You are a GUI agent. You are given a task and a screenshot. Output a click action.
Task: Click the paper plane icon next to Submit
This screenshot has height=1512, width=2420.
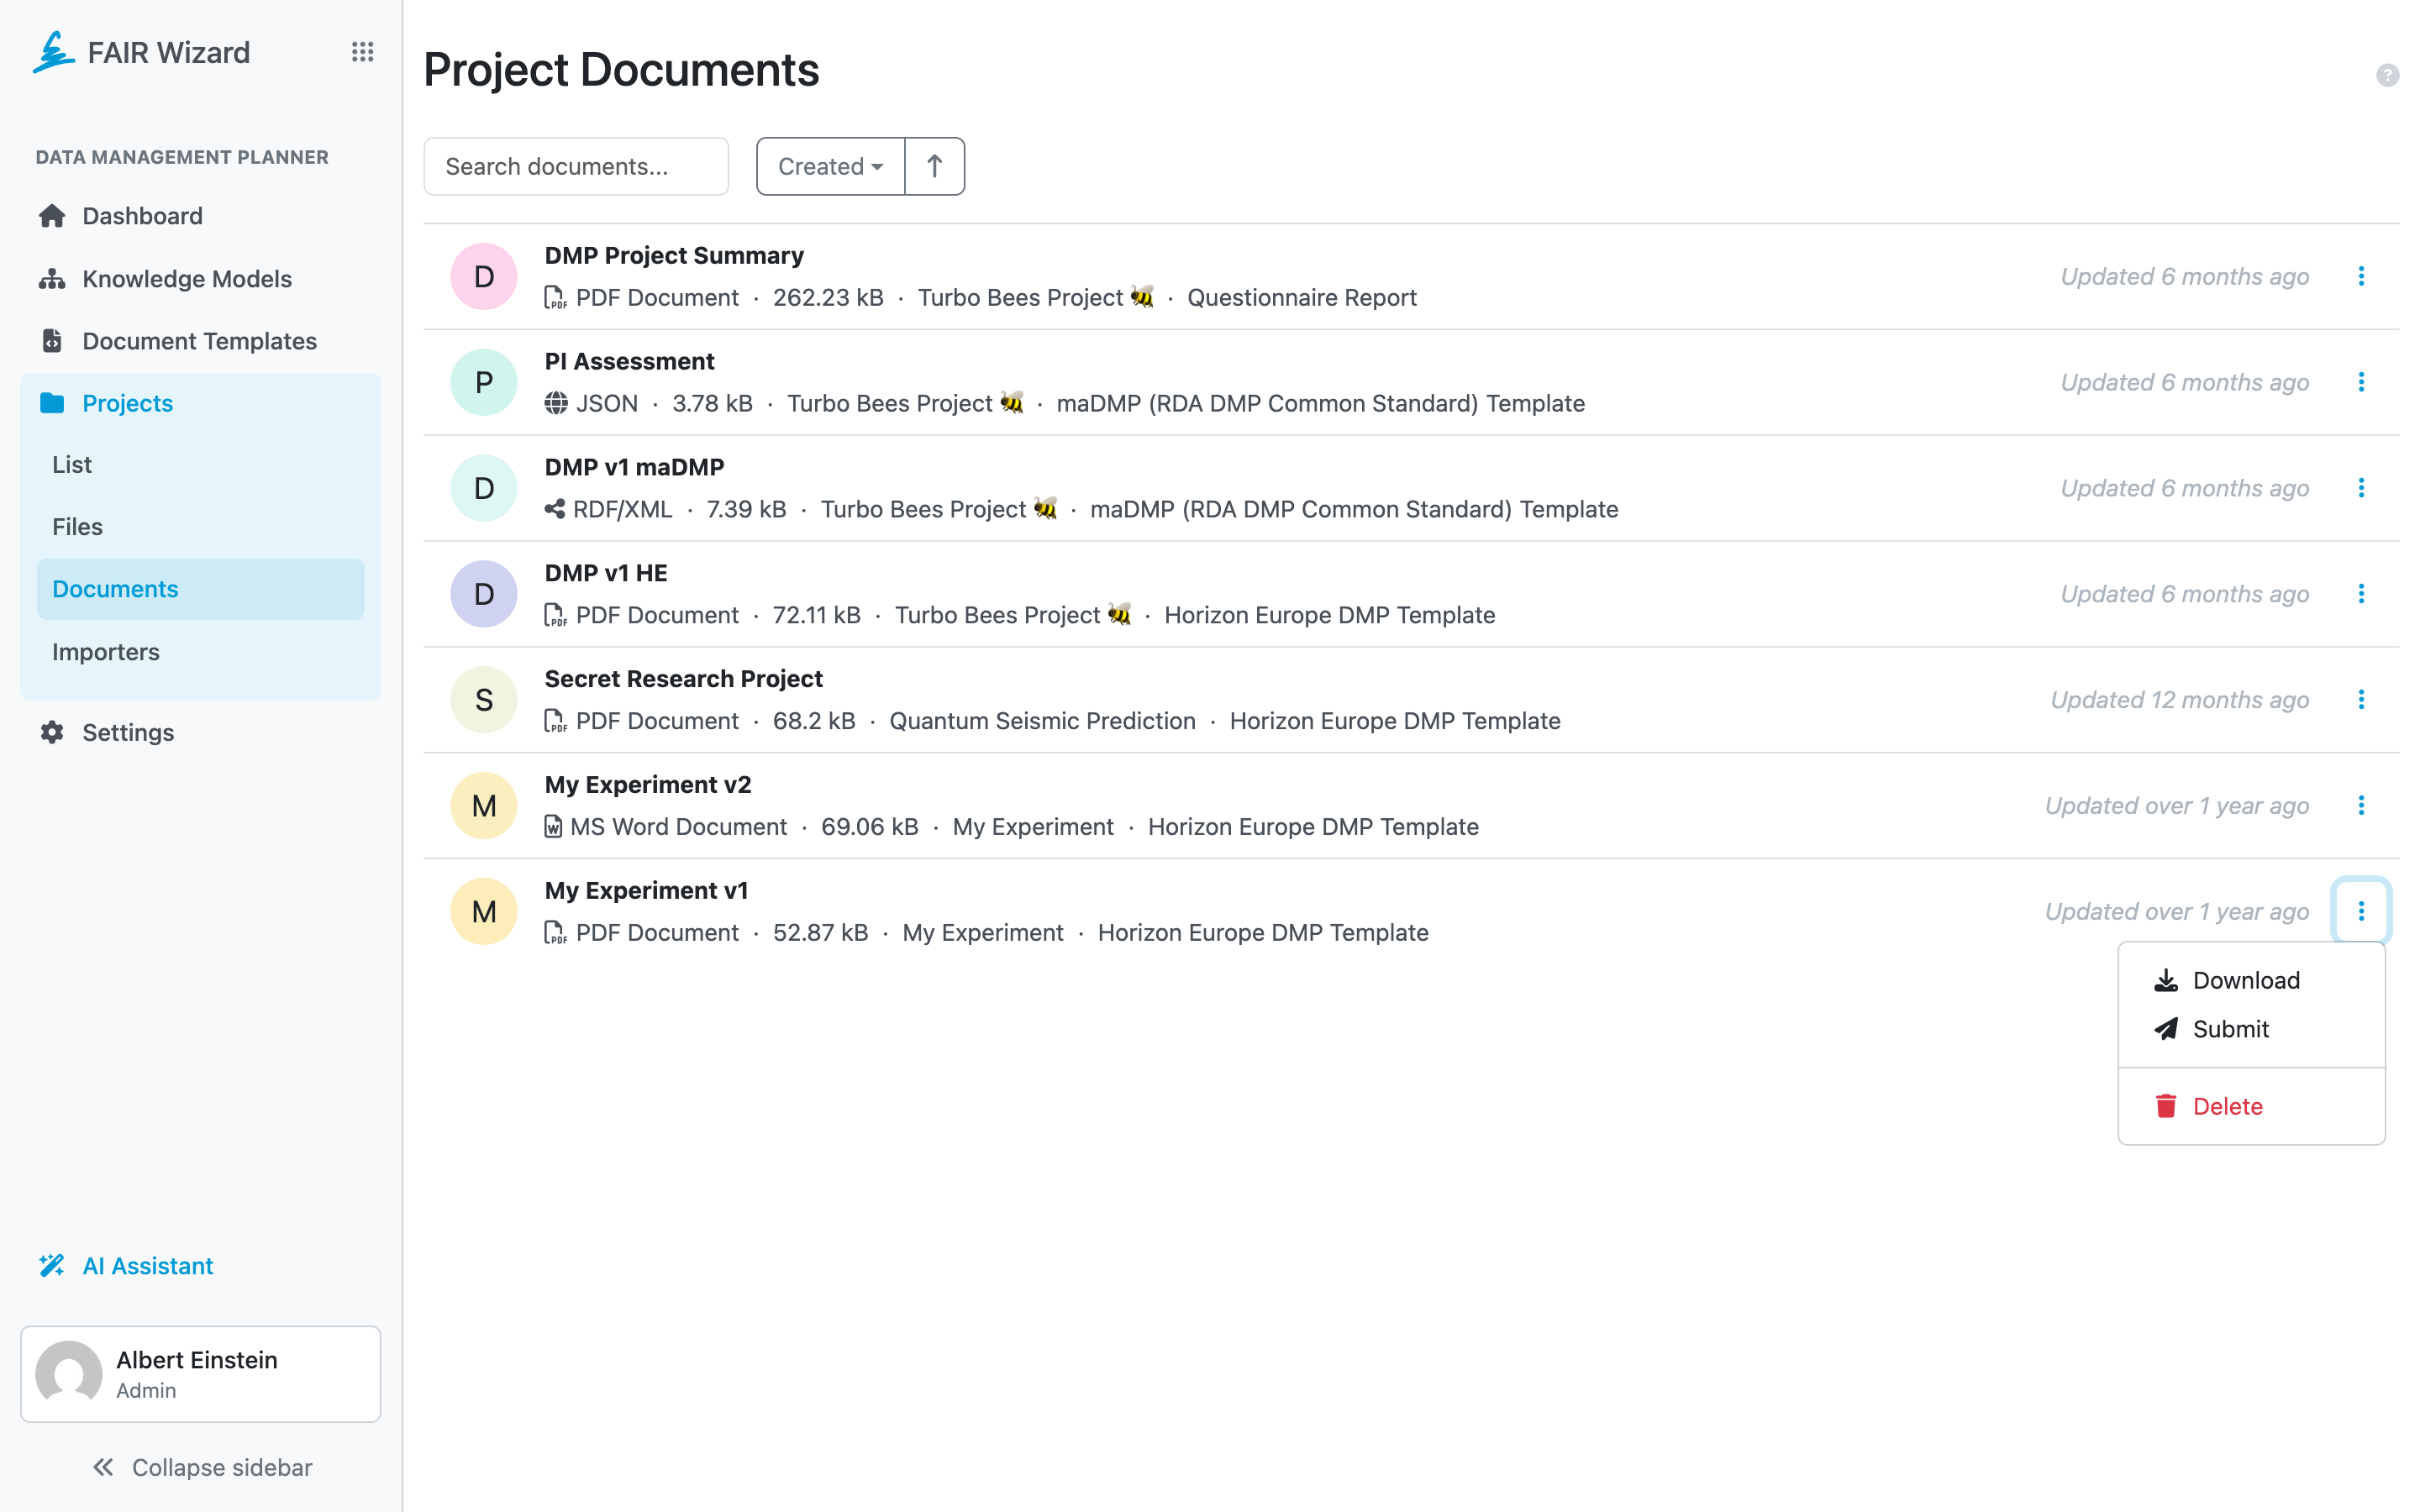pos(2166,1029)
